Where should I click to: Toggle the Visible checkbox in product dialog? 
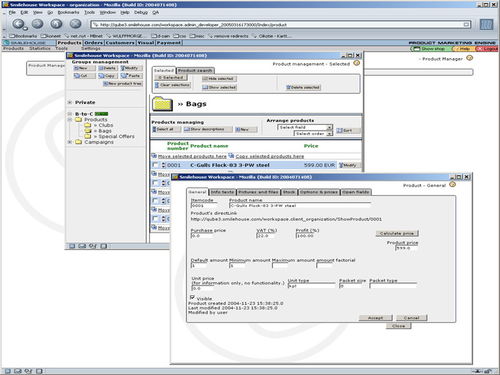pos(192,297)
